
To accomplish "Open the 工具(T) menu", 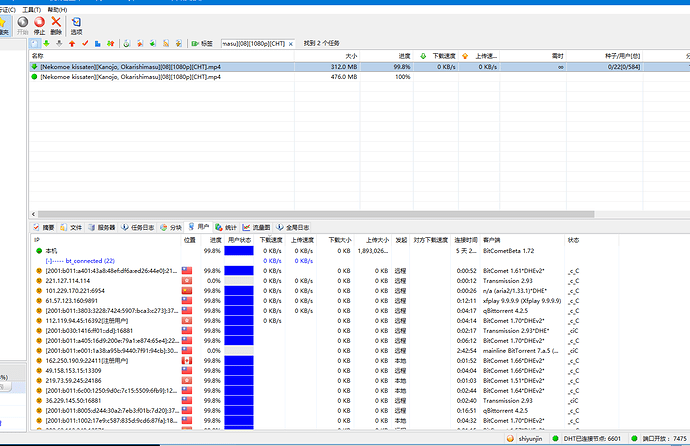I will click(x=32, y=10).
